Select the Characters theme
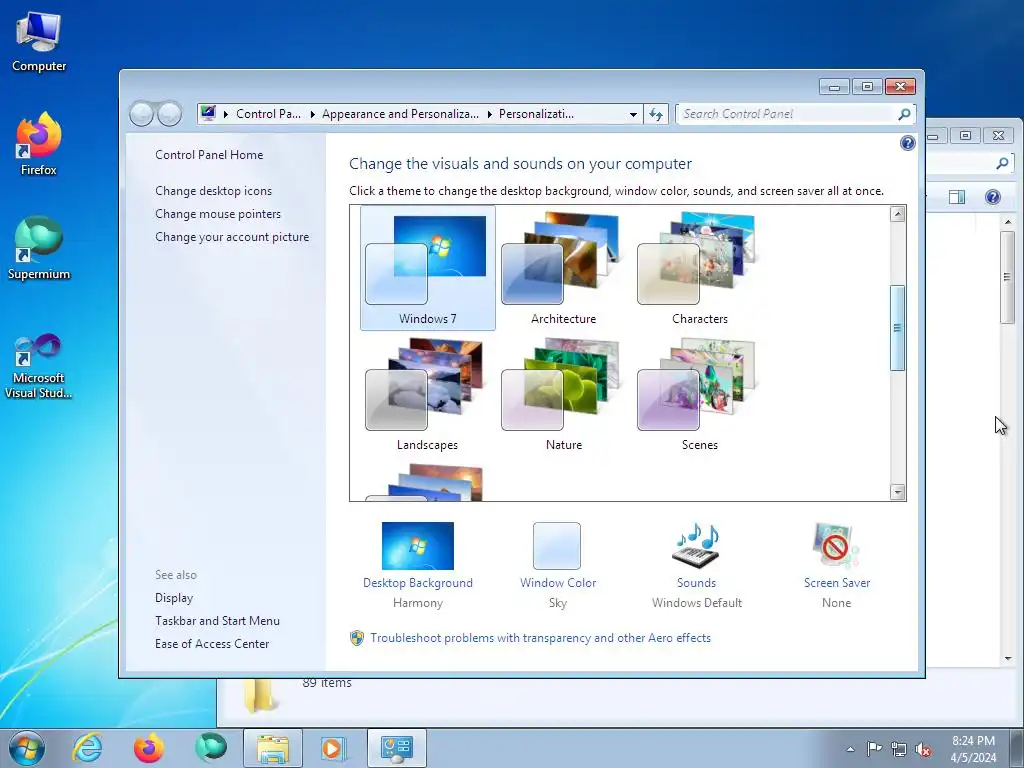 (699, 268)
